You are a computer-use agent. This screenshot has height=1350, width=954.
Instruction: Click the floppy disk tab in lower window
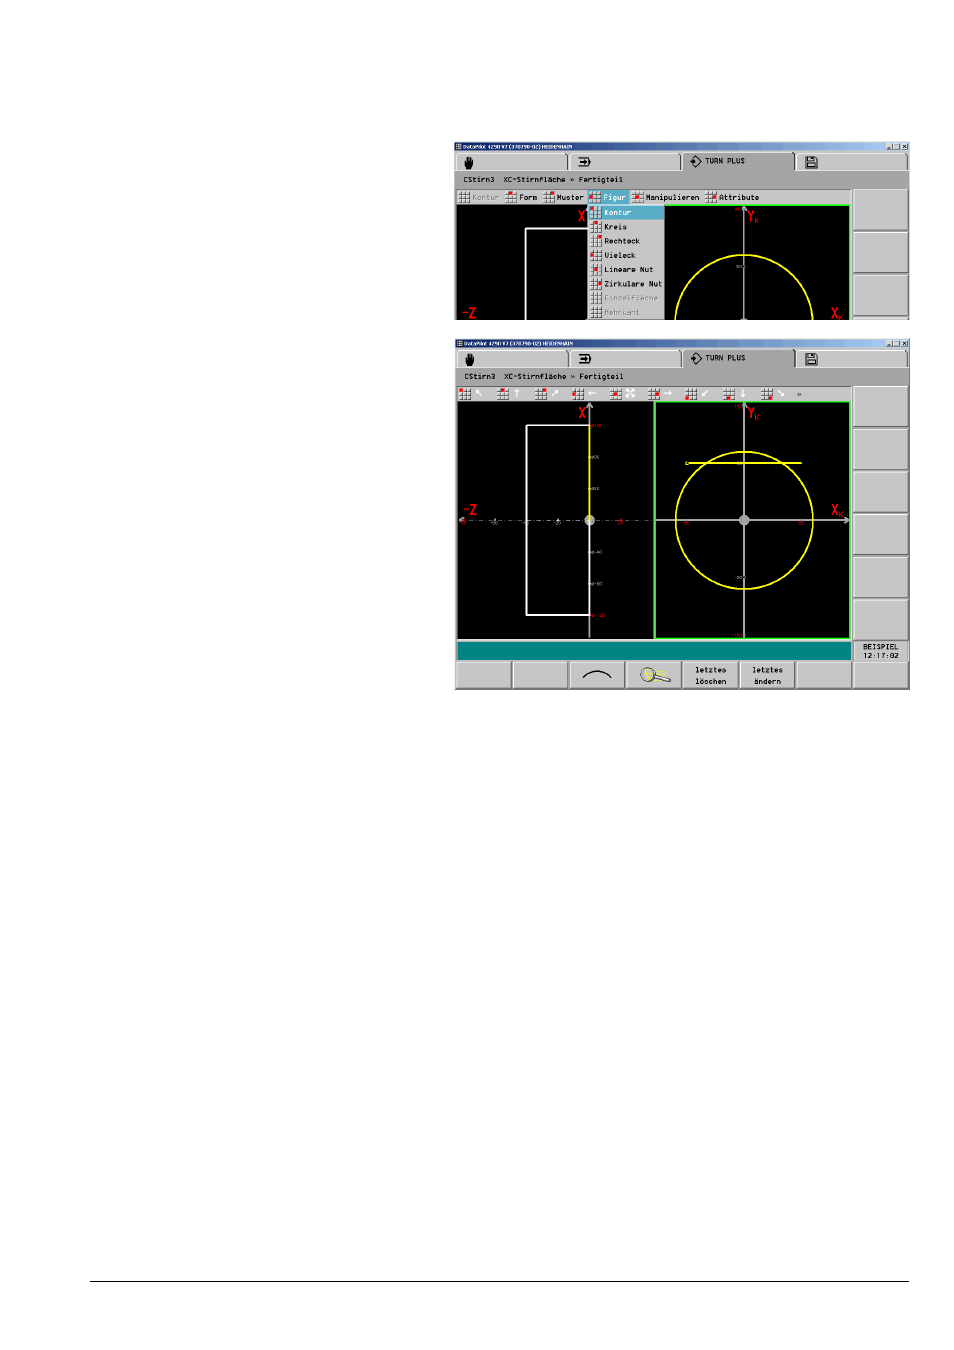point(851,359)
